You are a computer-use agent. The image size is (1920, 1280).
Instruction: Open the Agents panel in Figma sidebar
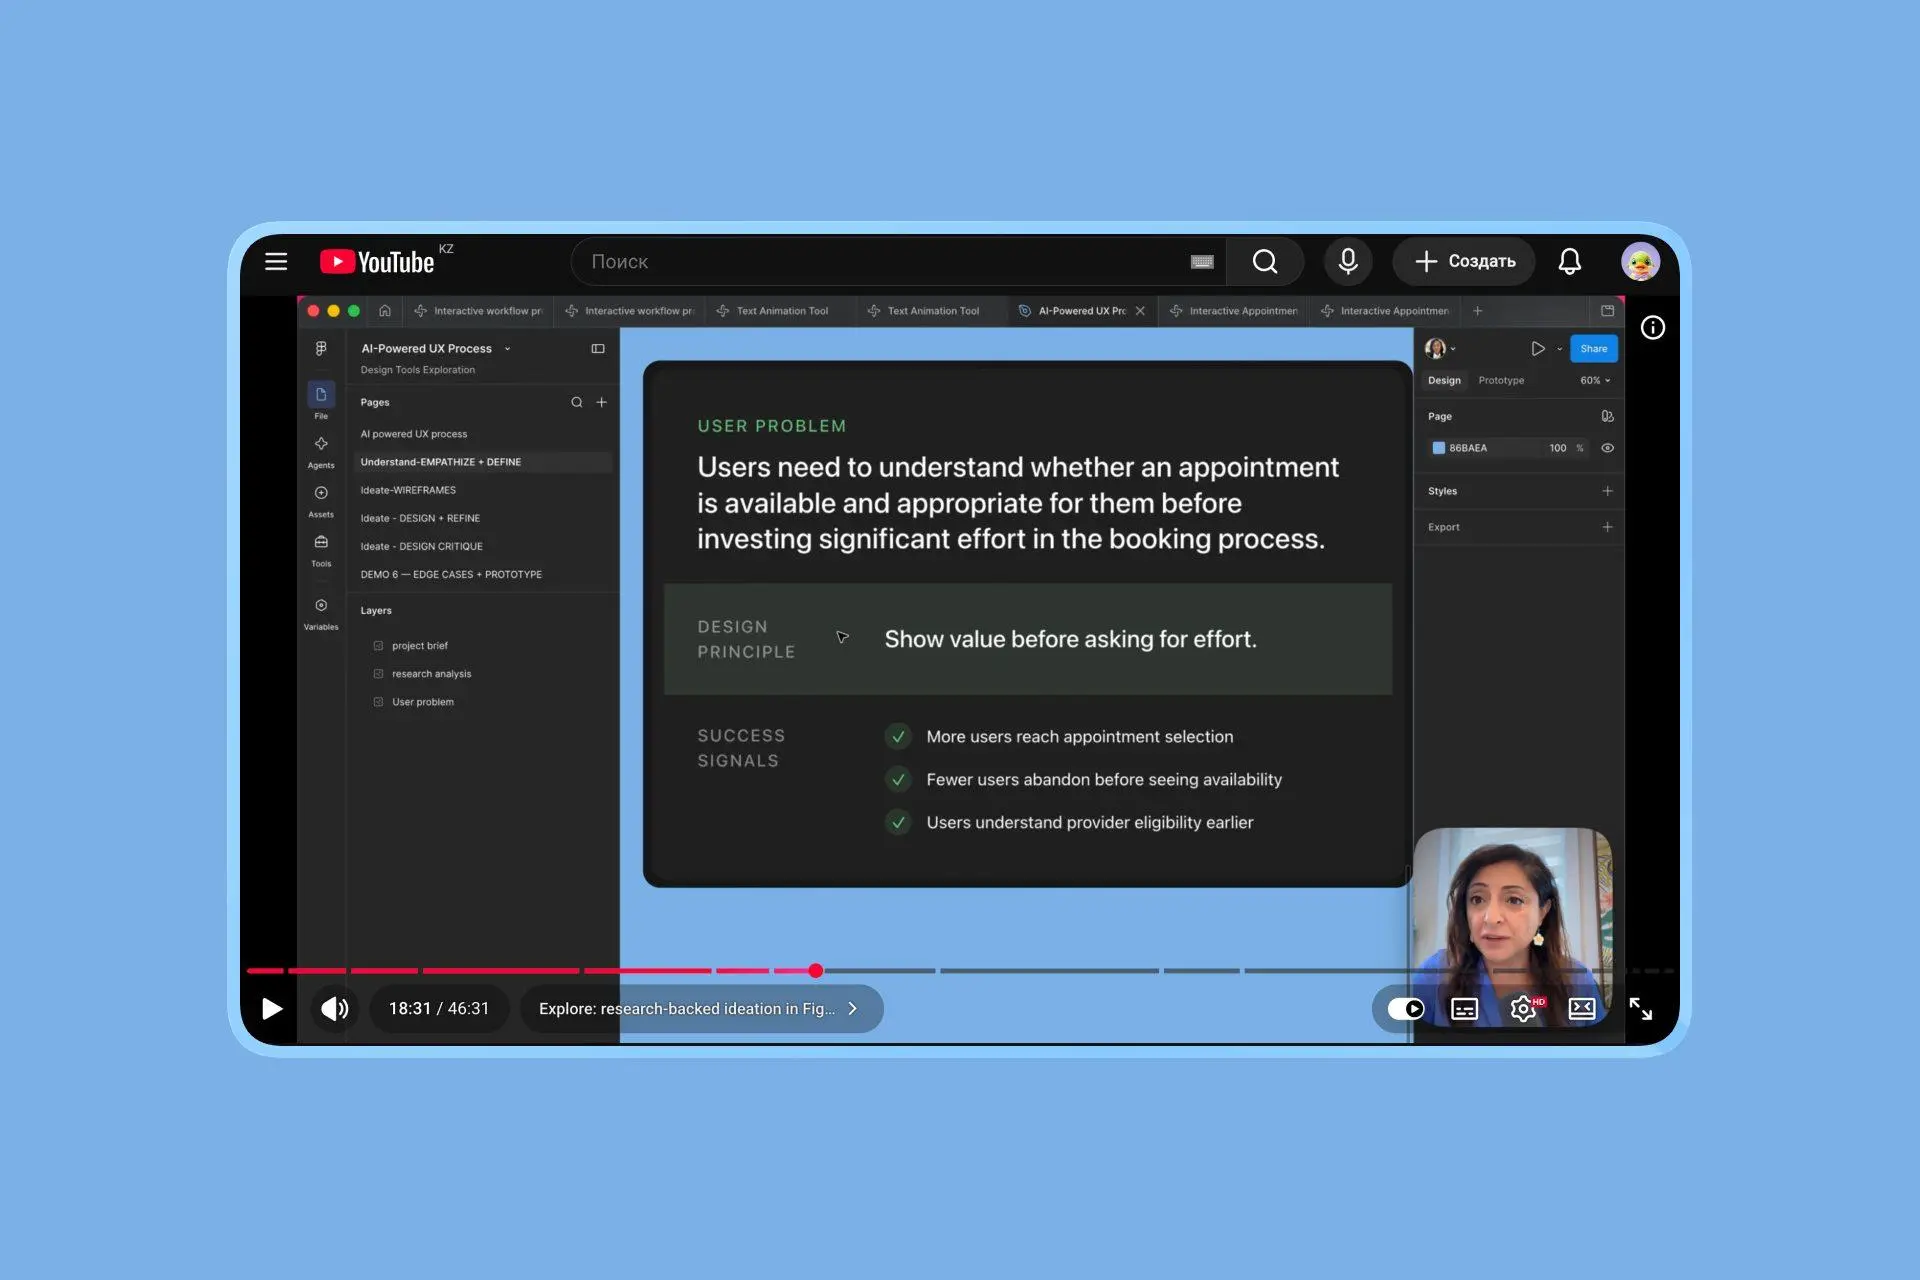click(x=321, y=452)
